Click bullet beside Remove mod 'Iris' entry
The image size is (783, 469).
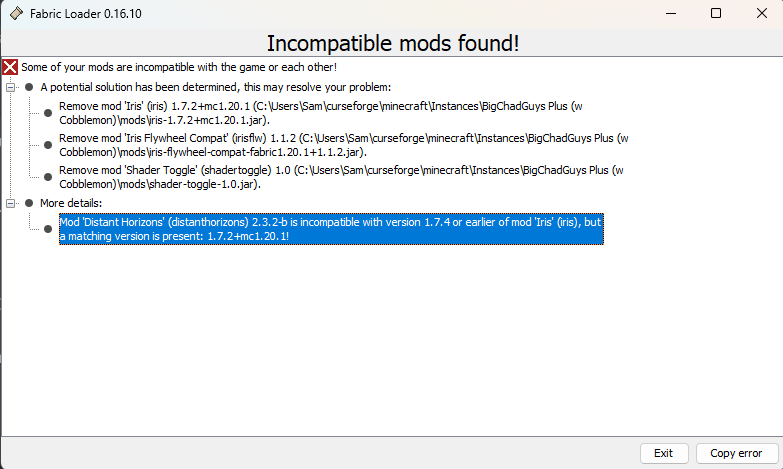47,112
